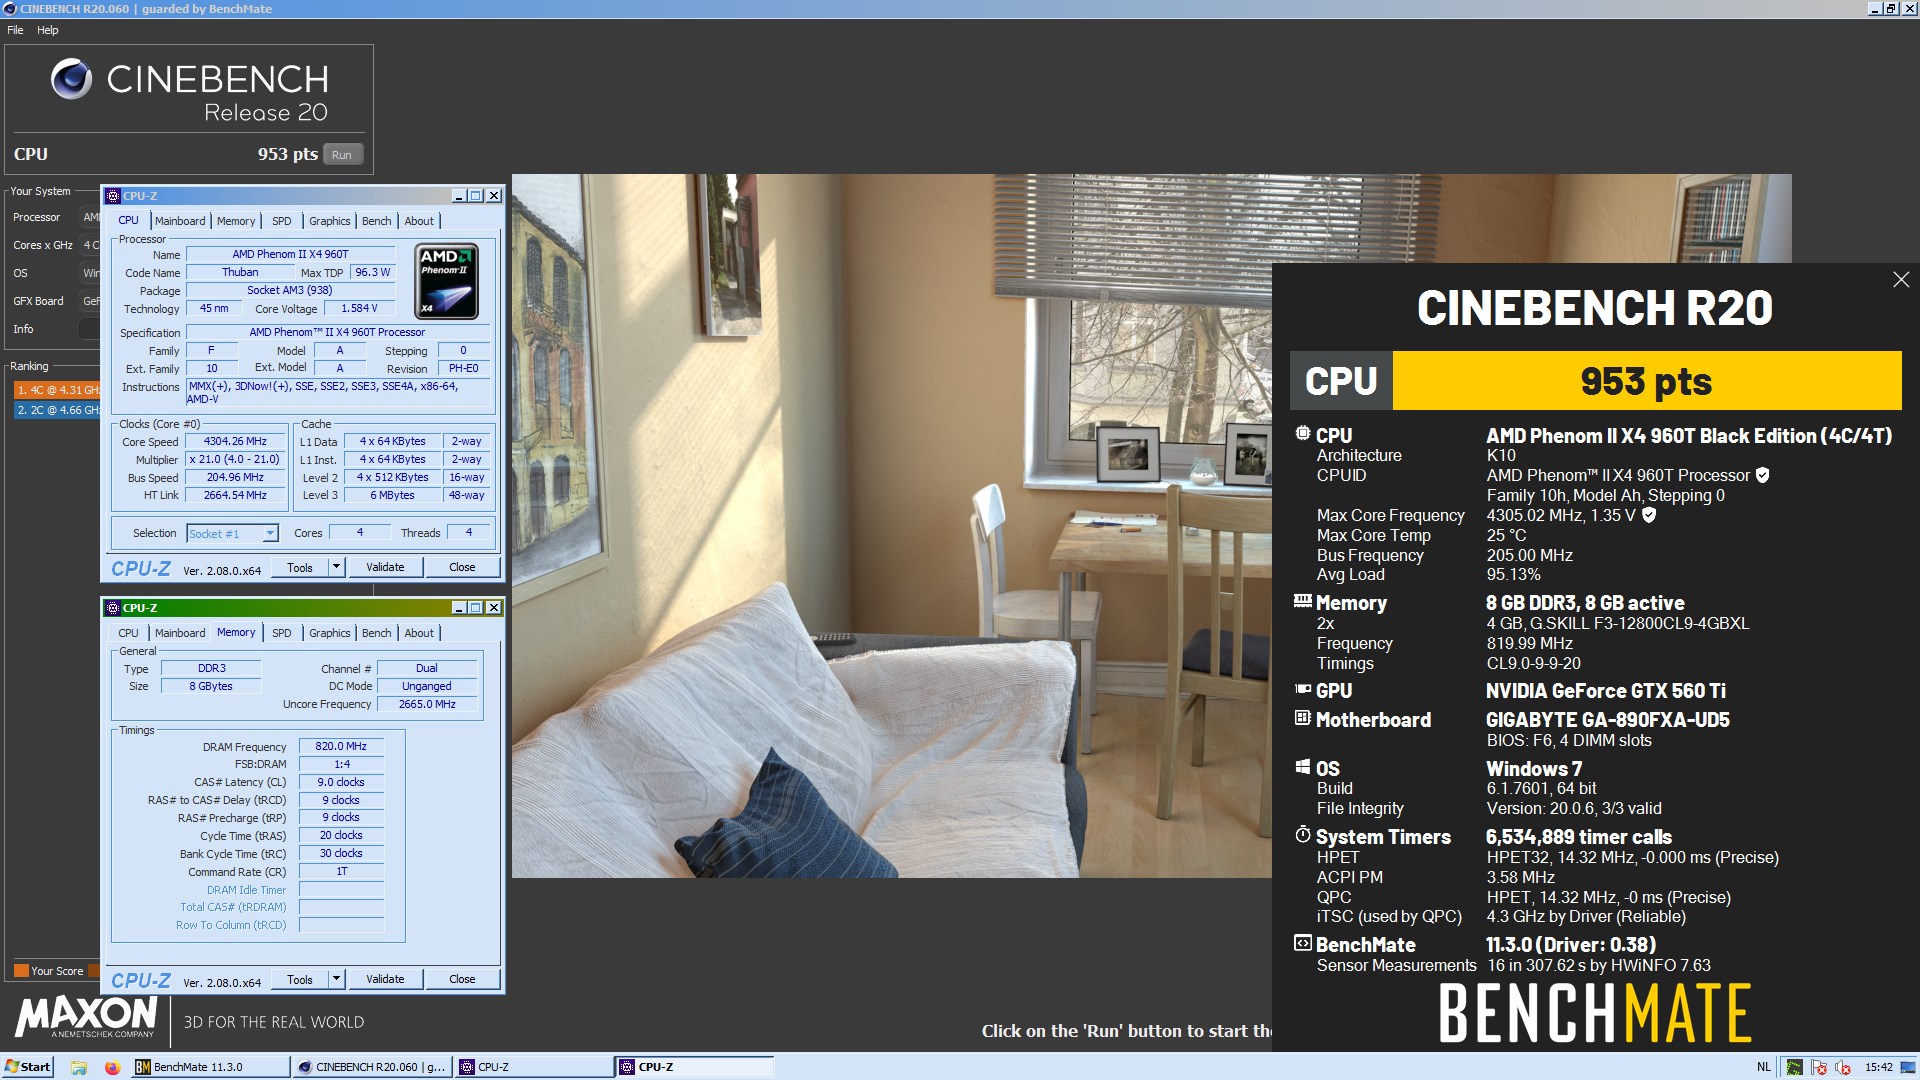The height and width of the screenshot is (1080, 1920).
Task: Click the Motherboard section icon in BenchMate
Action: click(1302, 718)
